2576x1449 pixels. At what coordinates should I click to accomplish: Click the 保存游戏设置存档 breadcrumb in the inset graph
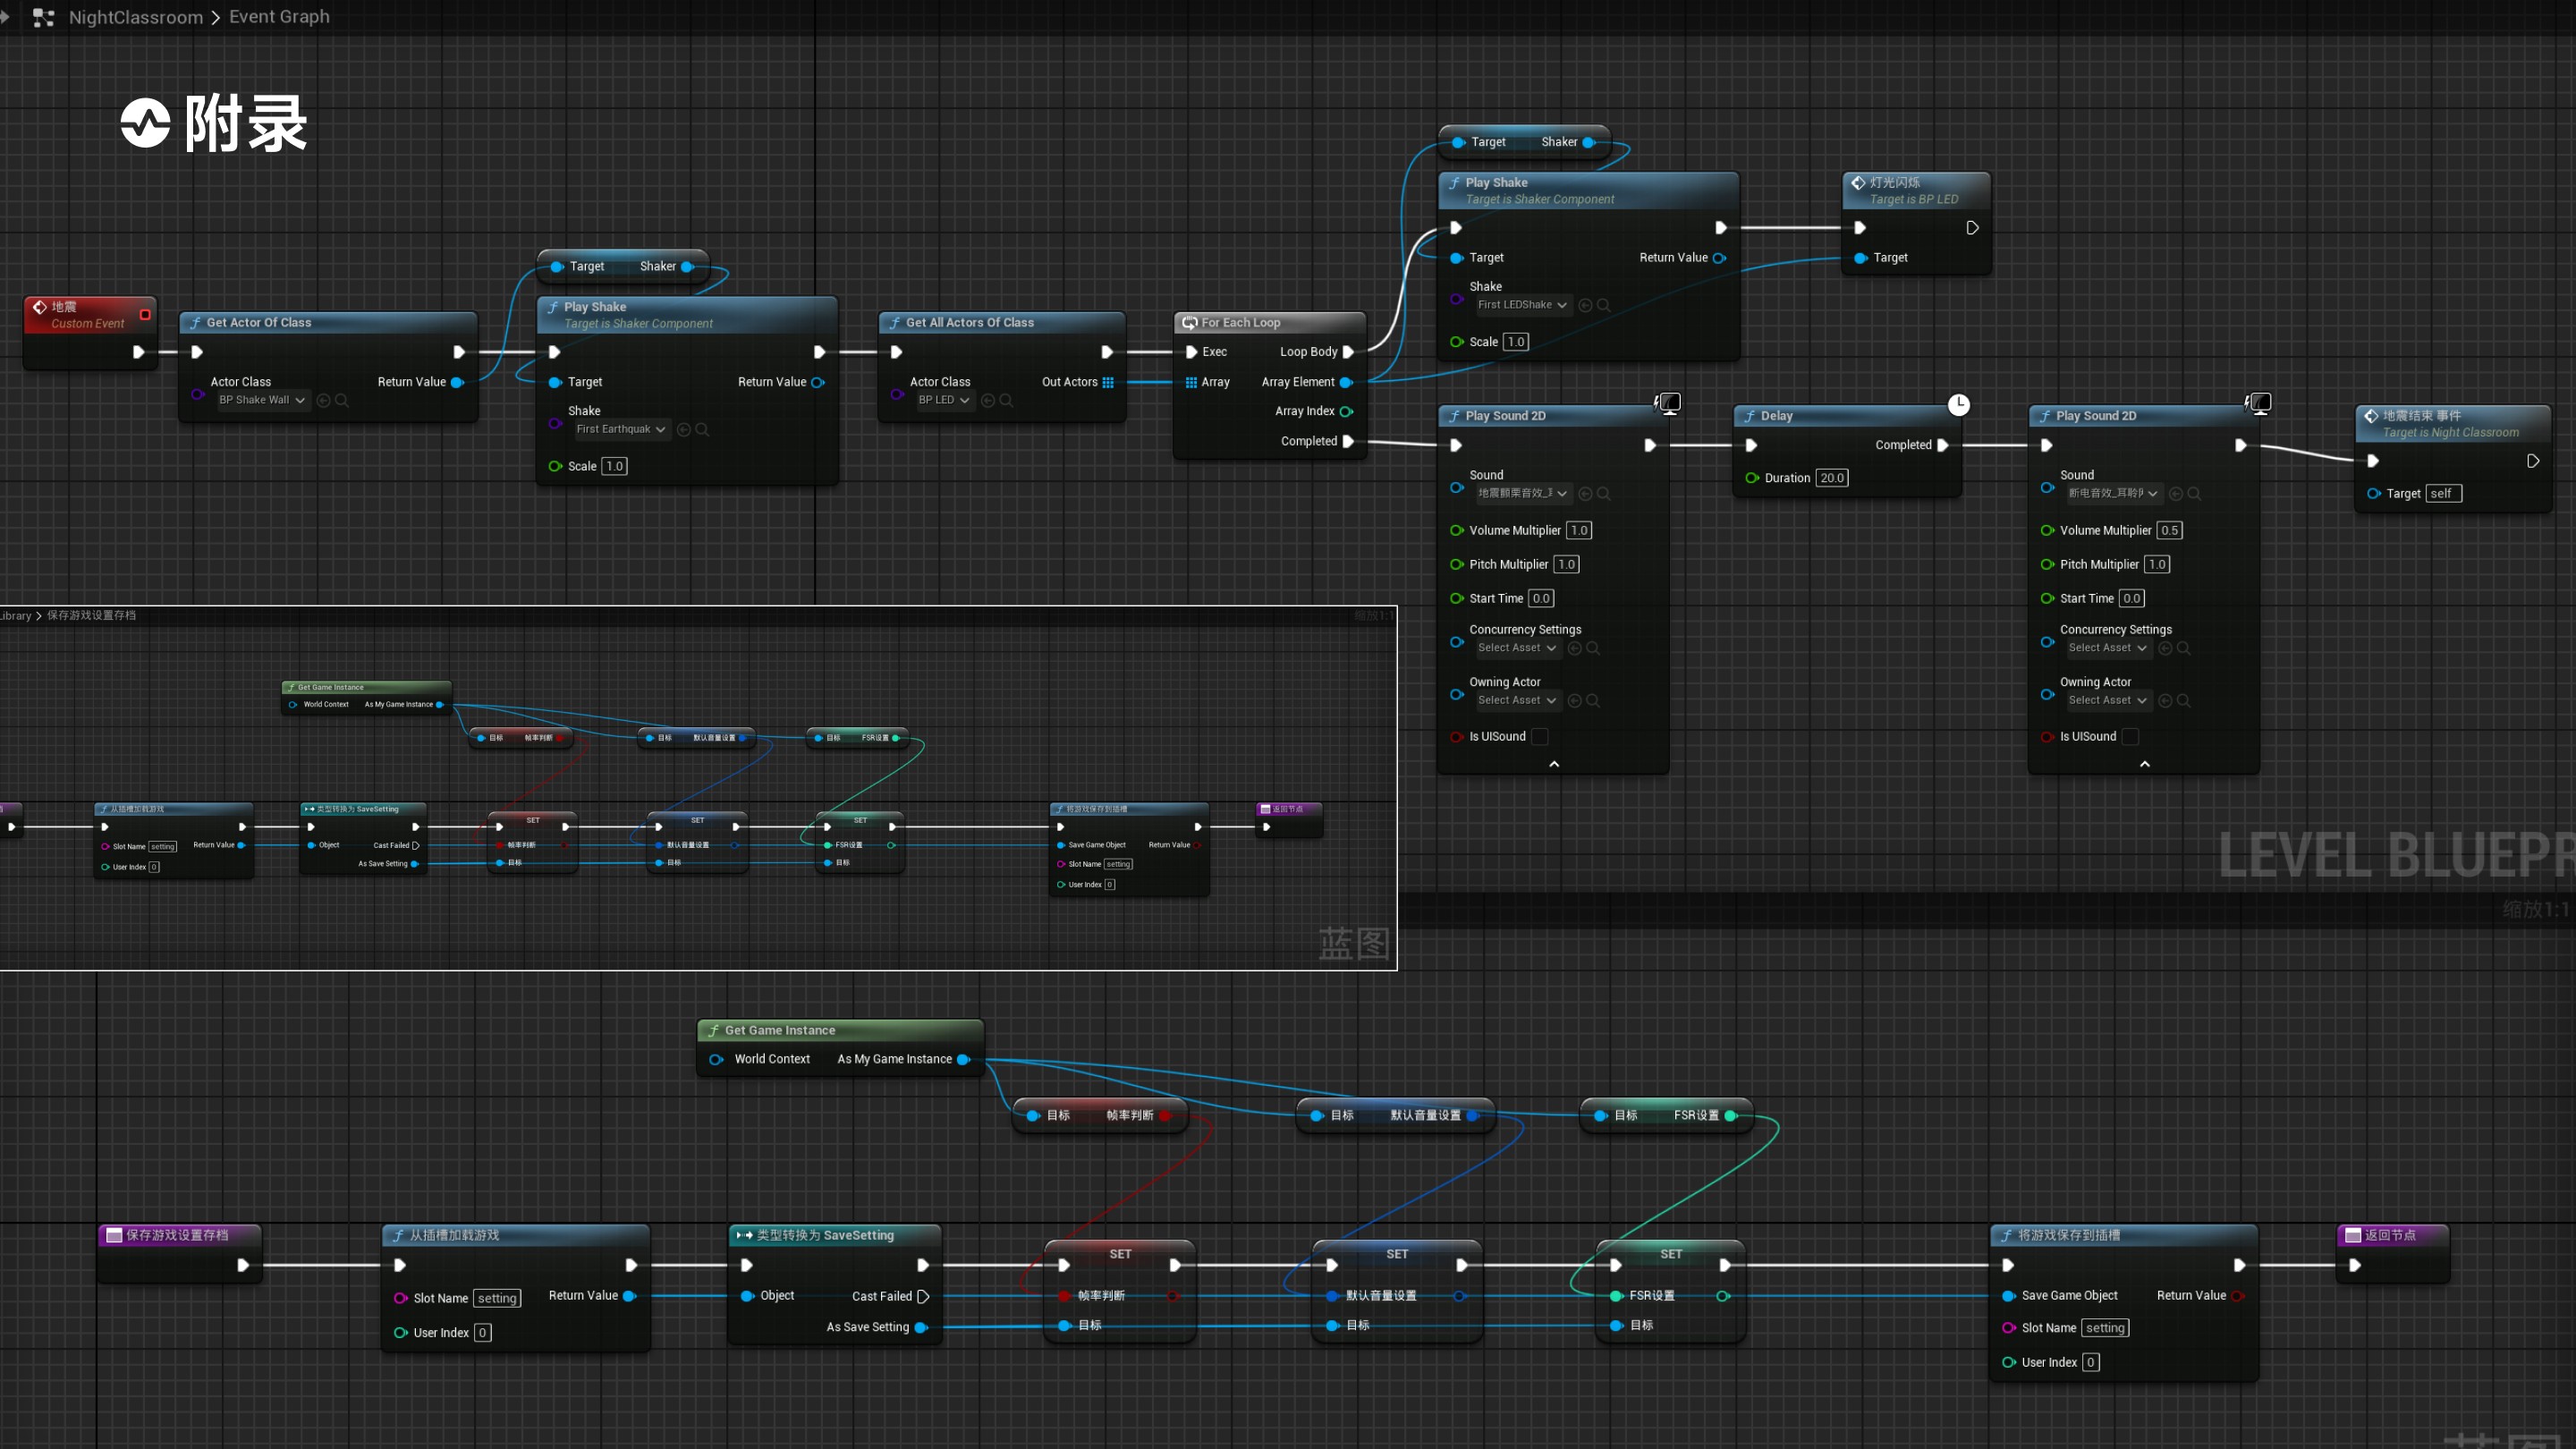pyautogui.click(x=91, y=616)
